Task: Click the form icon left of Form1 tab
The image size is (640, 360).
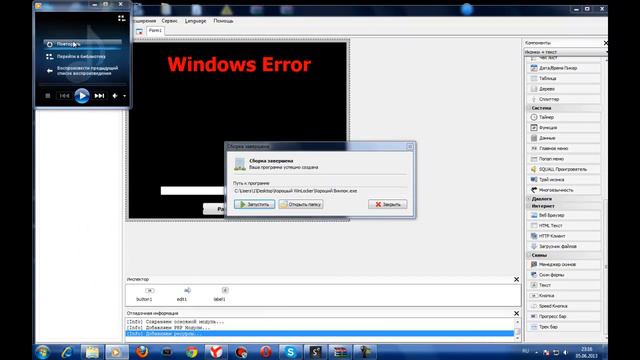Action: [139, 31]
